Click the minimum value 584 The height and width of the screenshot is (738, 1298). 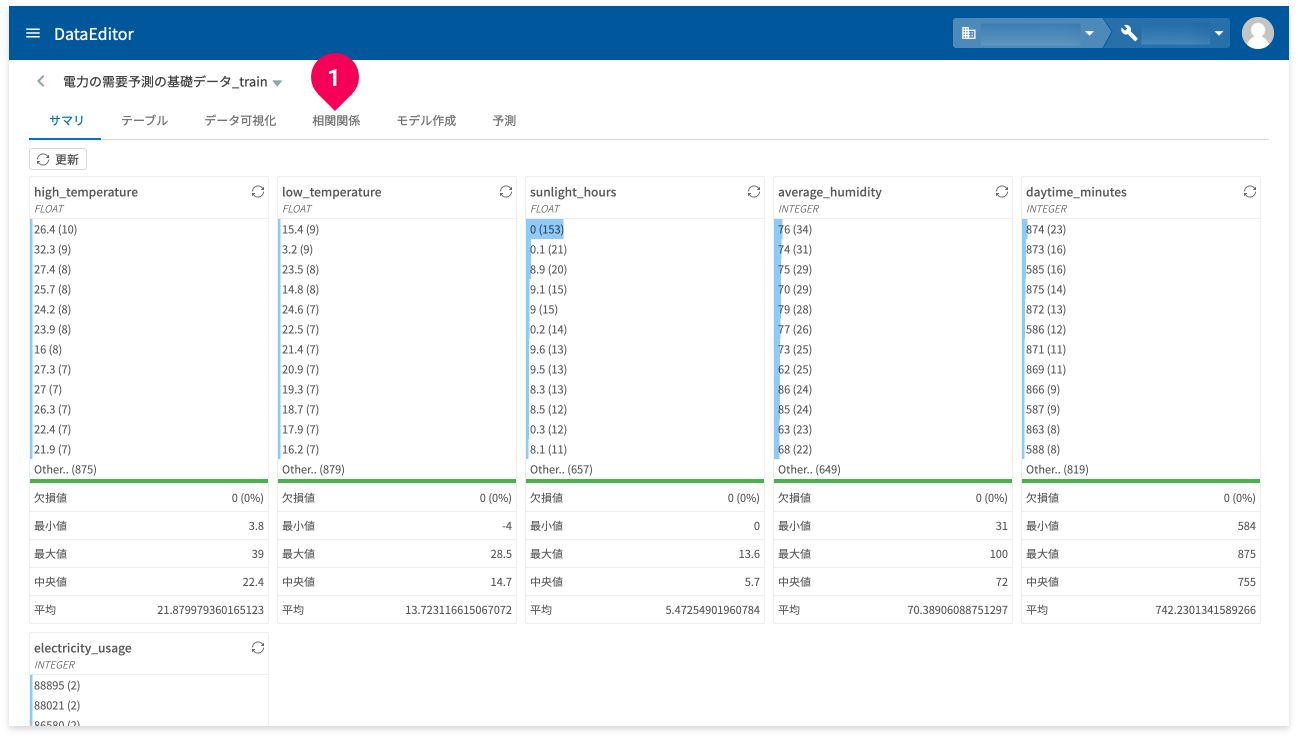pos(1246,526)
